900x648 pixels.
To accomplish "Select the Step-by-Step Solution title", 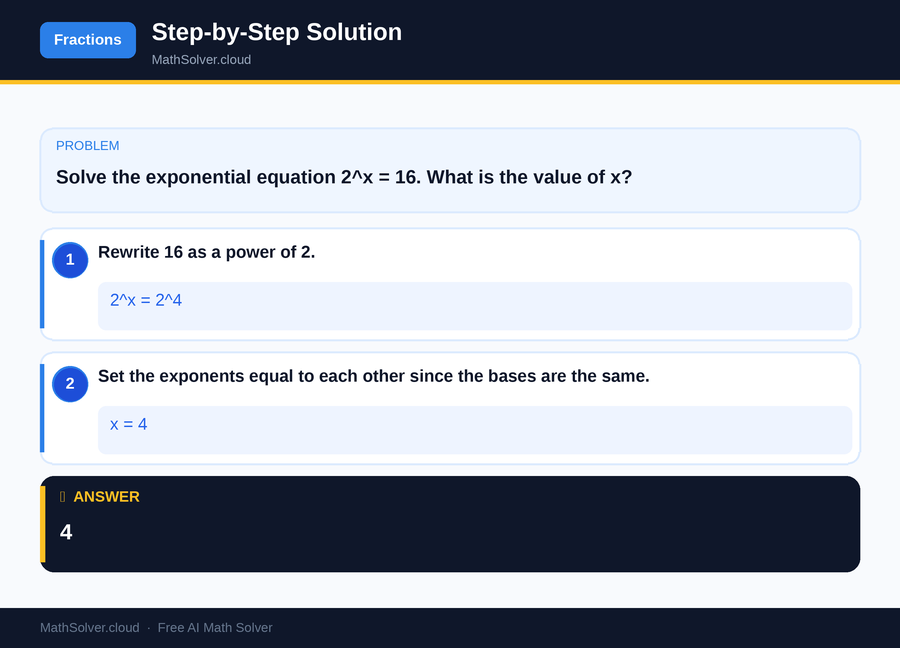I will [277, 32].
